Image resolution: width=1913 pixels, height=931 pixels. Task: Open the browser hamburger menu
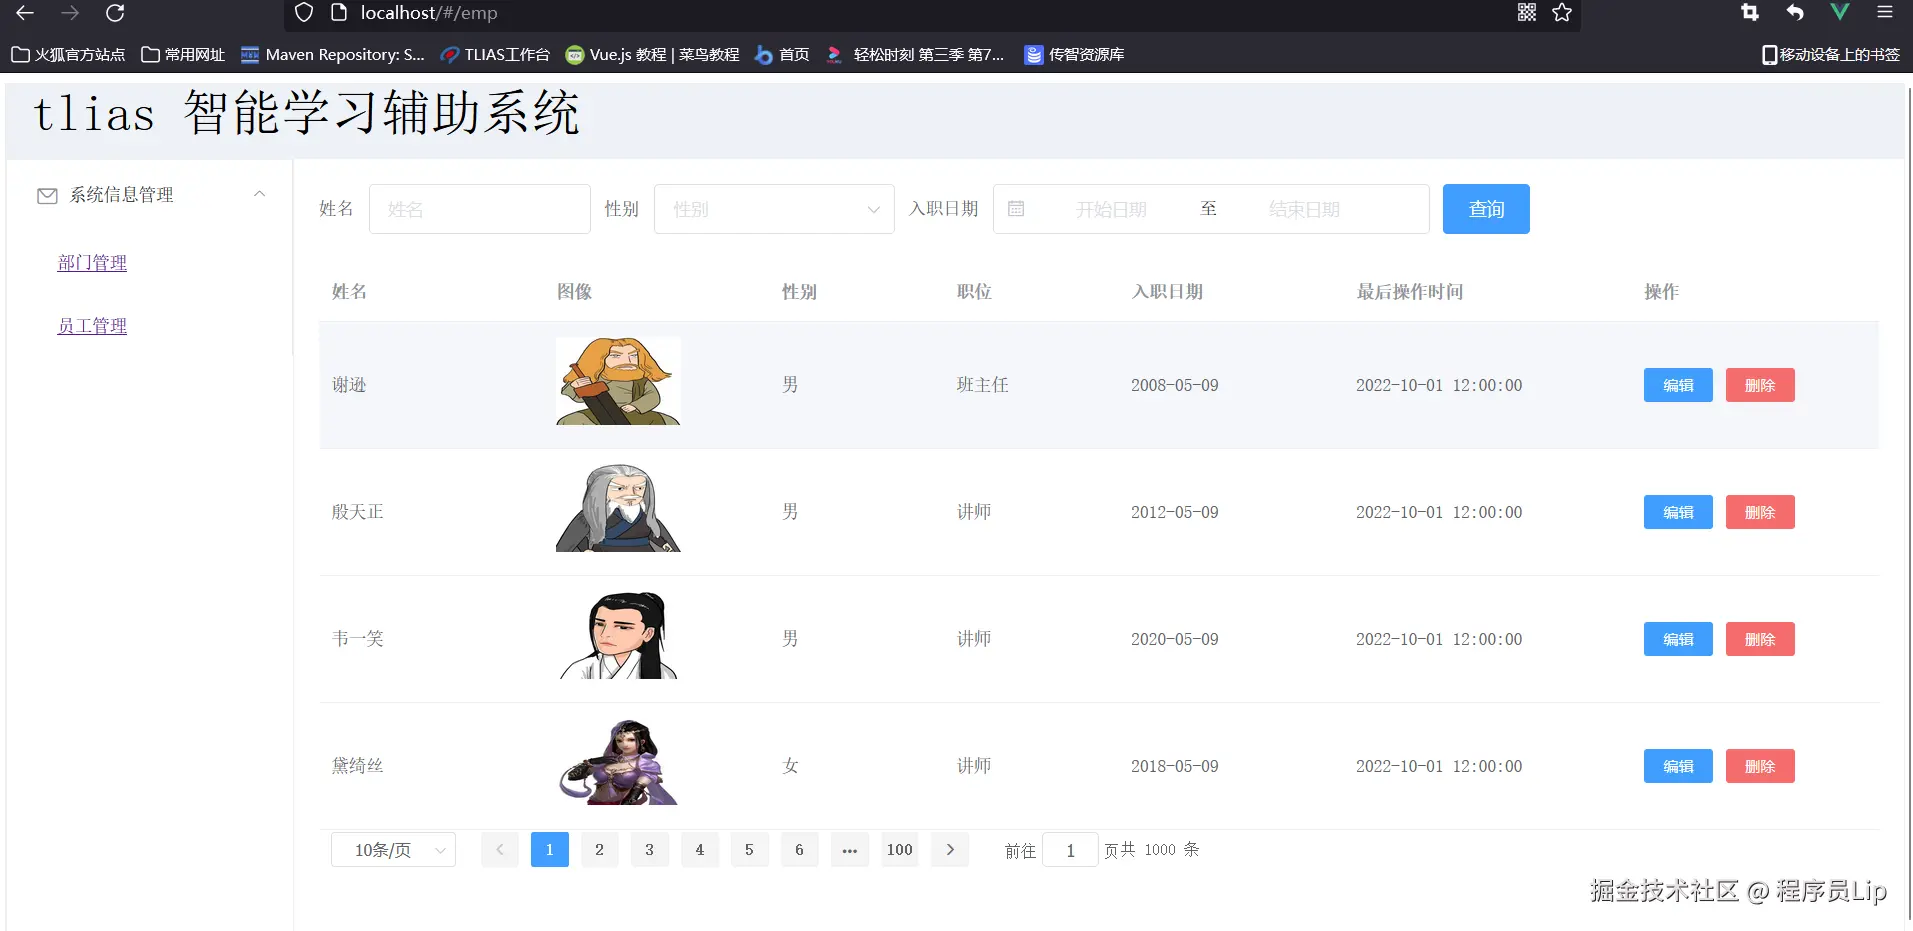pyautogui.click(x=1884, y=13)
